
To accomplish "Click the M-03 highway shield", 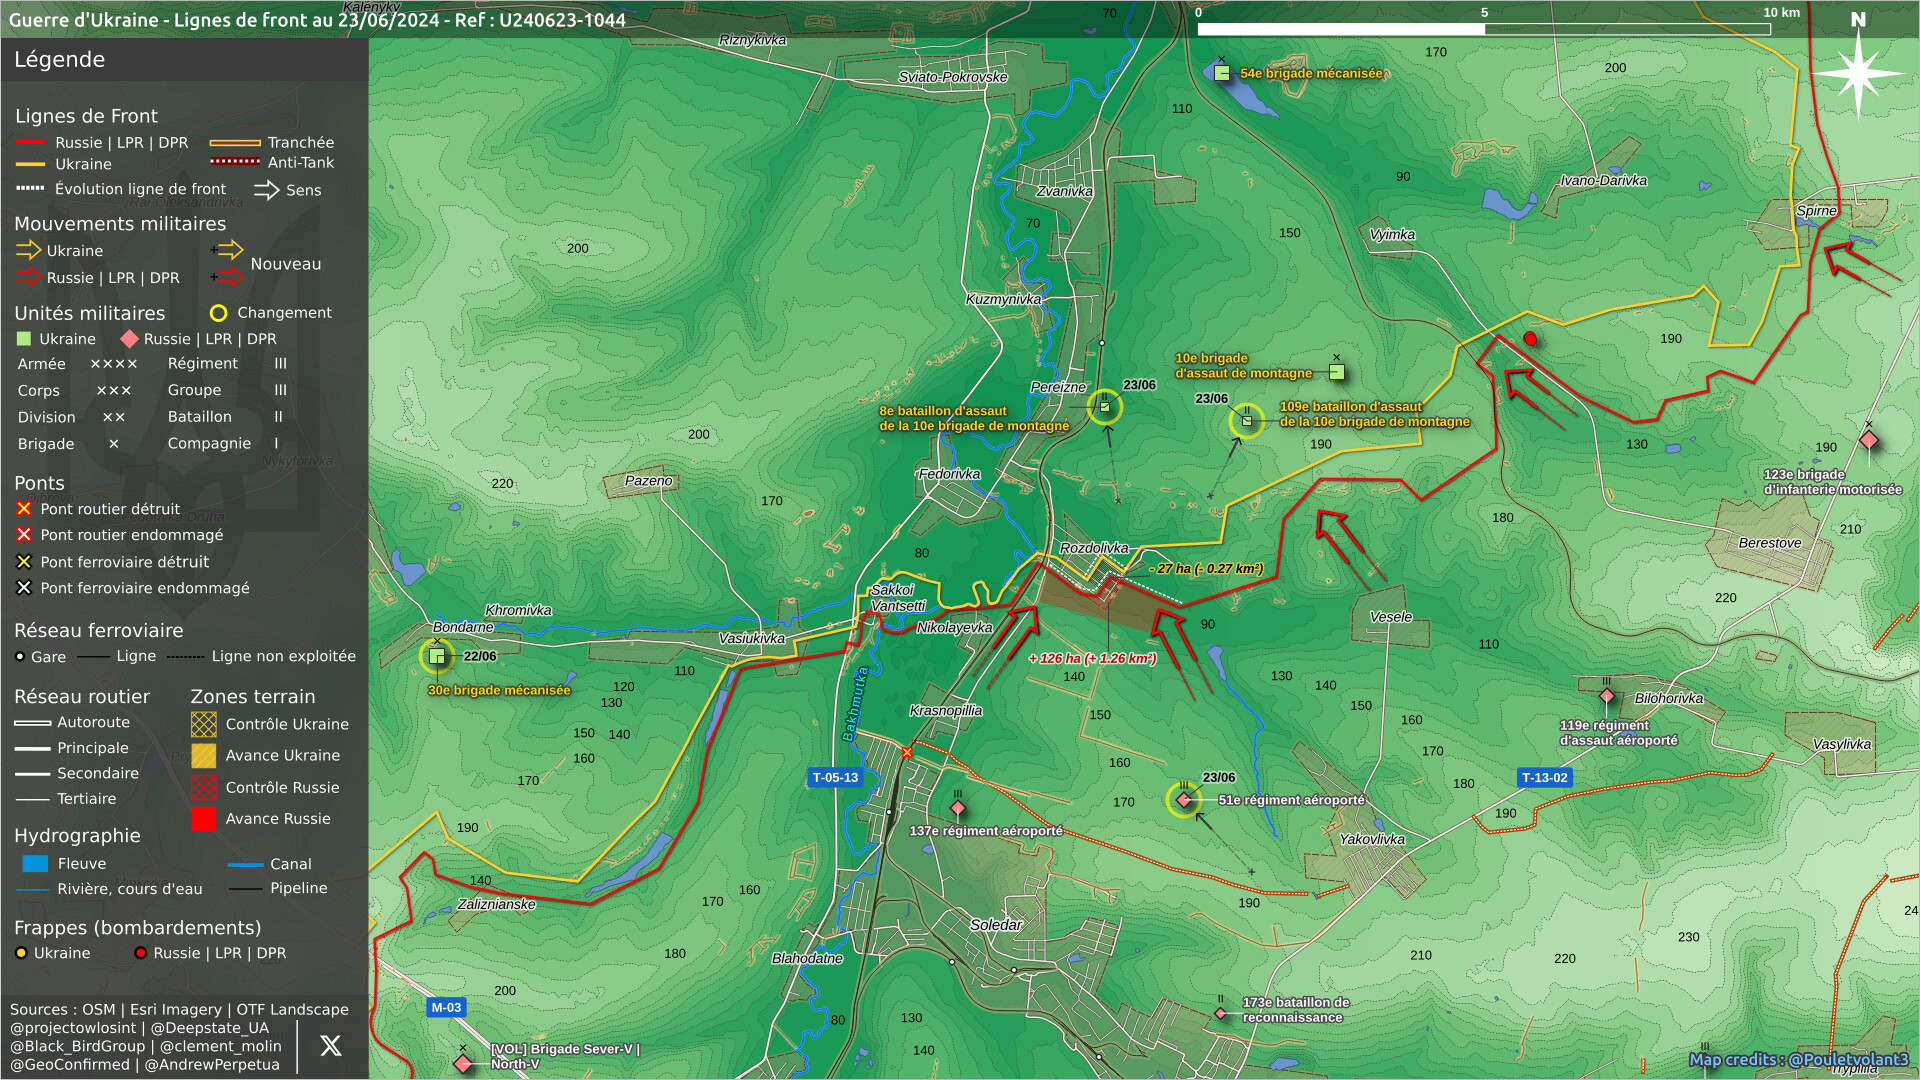I will coord(446,1008).
